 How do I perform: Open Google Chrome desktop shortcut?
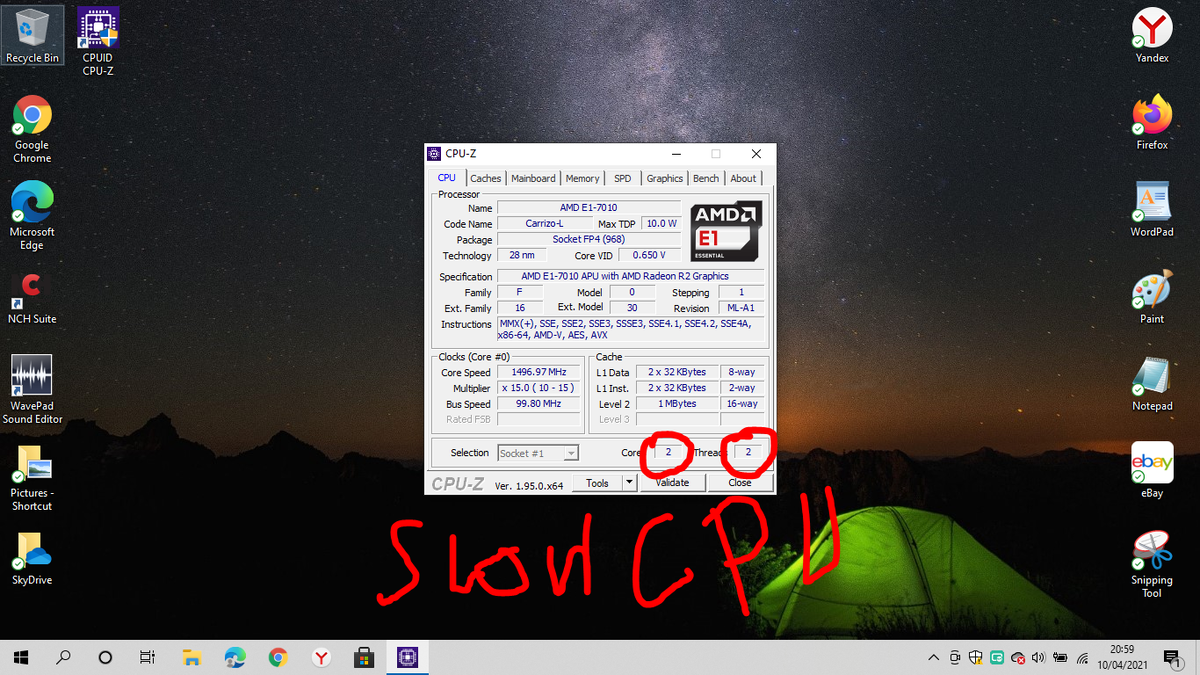tap(32, 130)
